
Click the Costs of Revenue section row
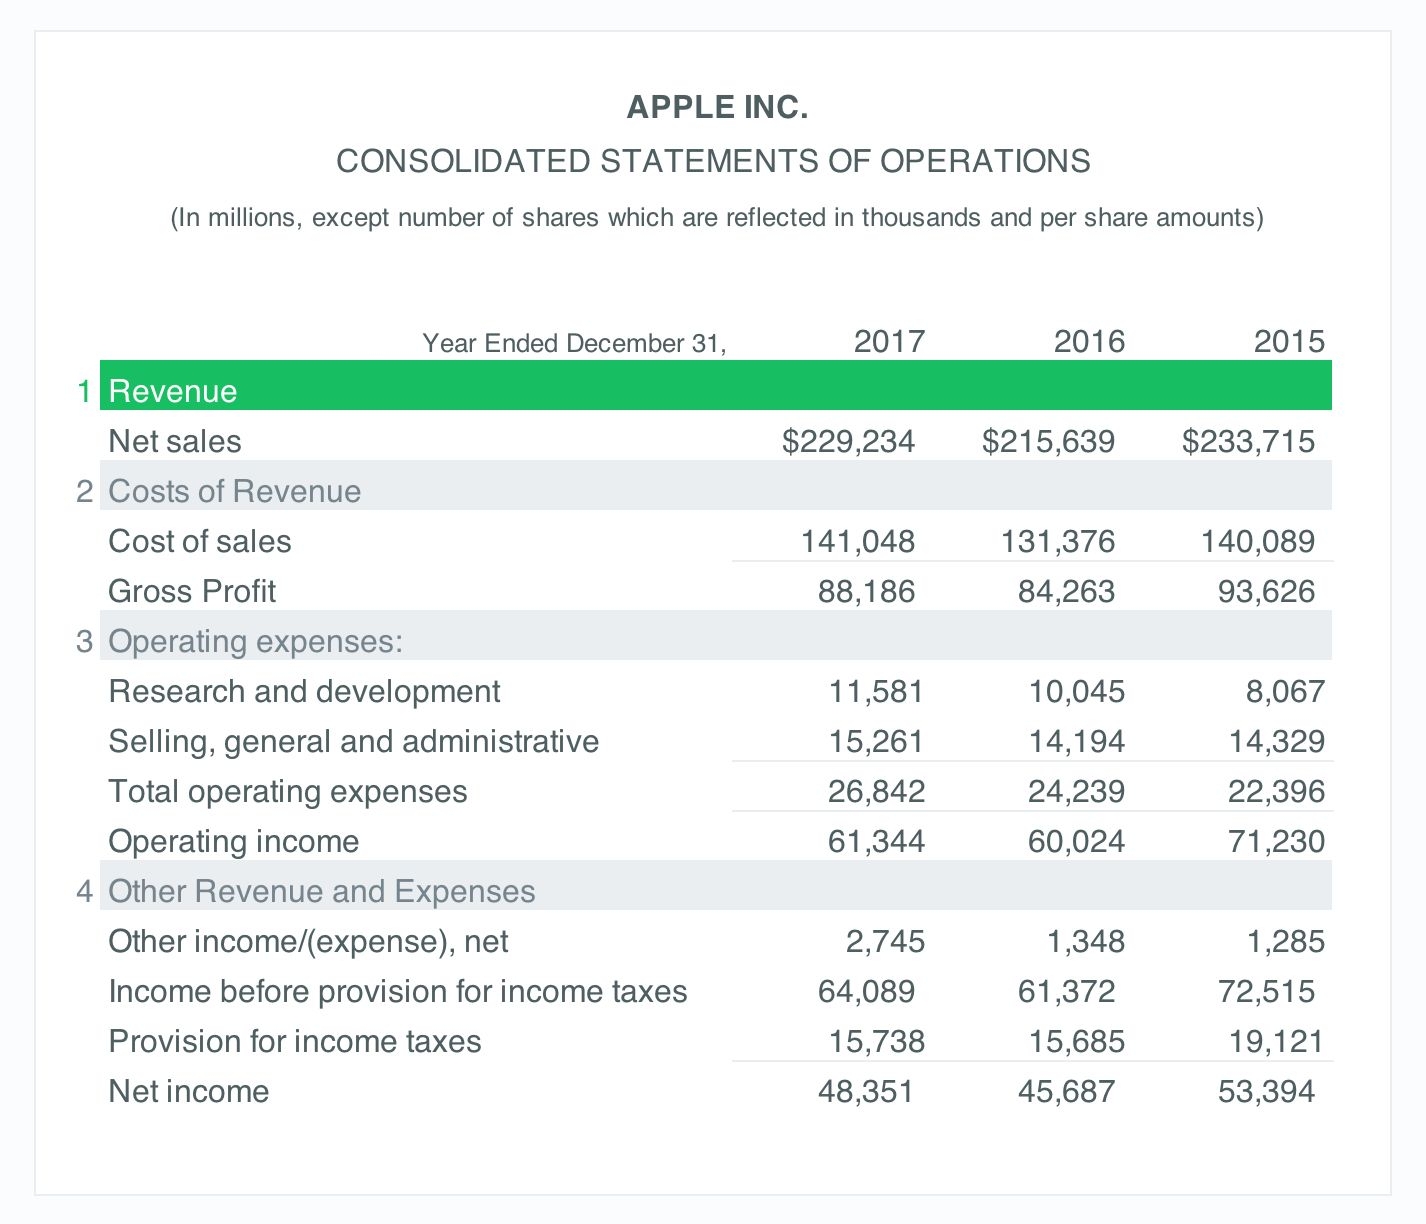click(x=234, y=490)
